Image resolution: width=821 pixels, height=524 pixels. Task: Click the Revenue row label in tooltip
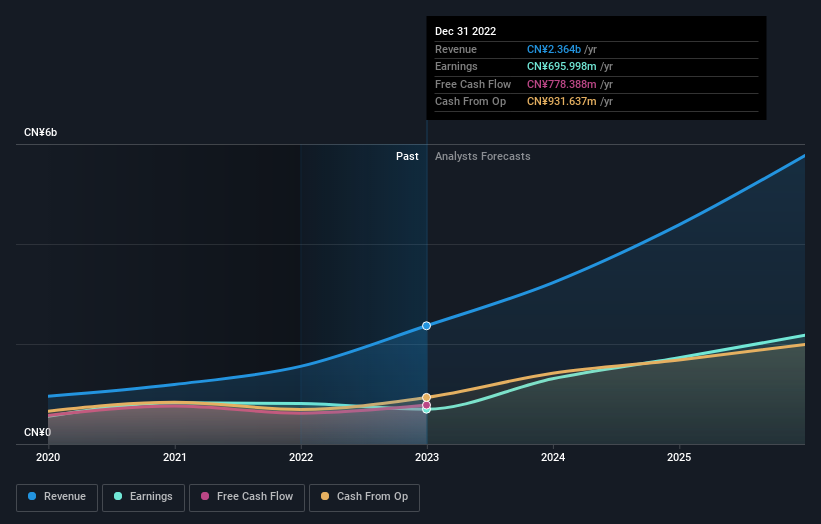pyautogui.click(x=456, y=49)
